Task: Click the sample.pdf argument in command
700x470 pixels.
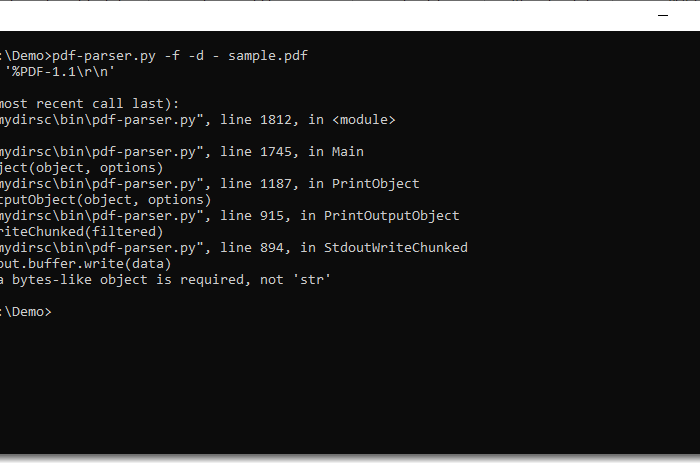Action: [268, 56]
